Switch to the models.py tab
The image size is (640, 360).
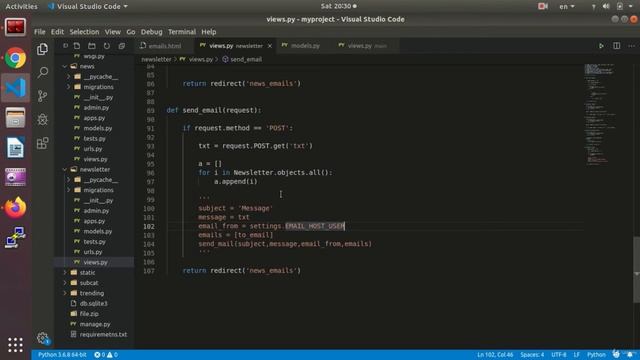(x=306, y=46)
